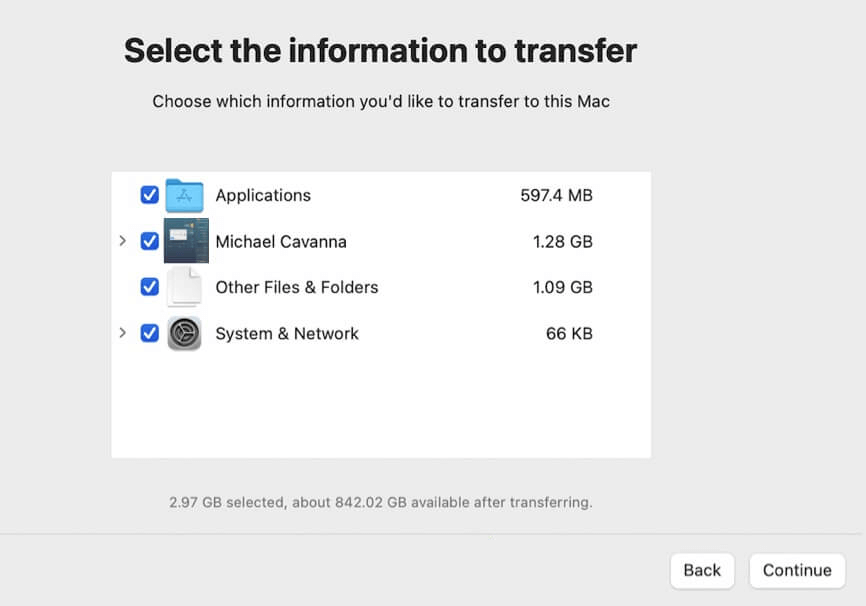
Task: Click the System & Network settings gear icon
Action: (x=184, y=333)
